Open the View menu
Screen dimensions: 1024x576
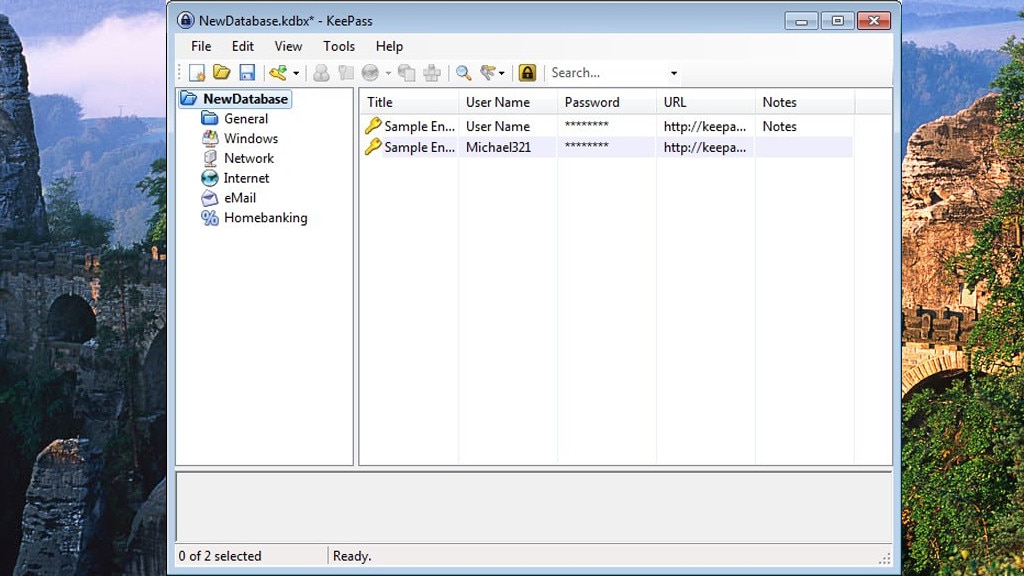tap(288, 46)
